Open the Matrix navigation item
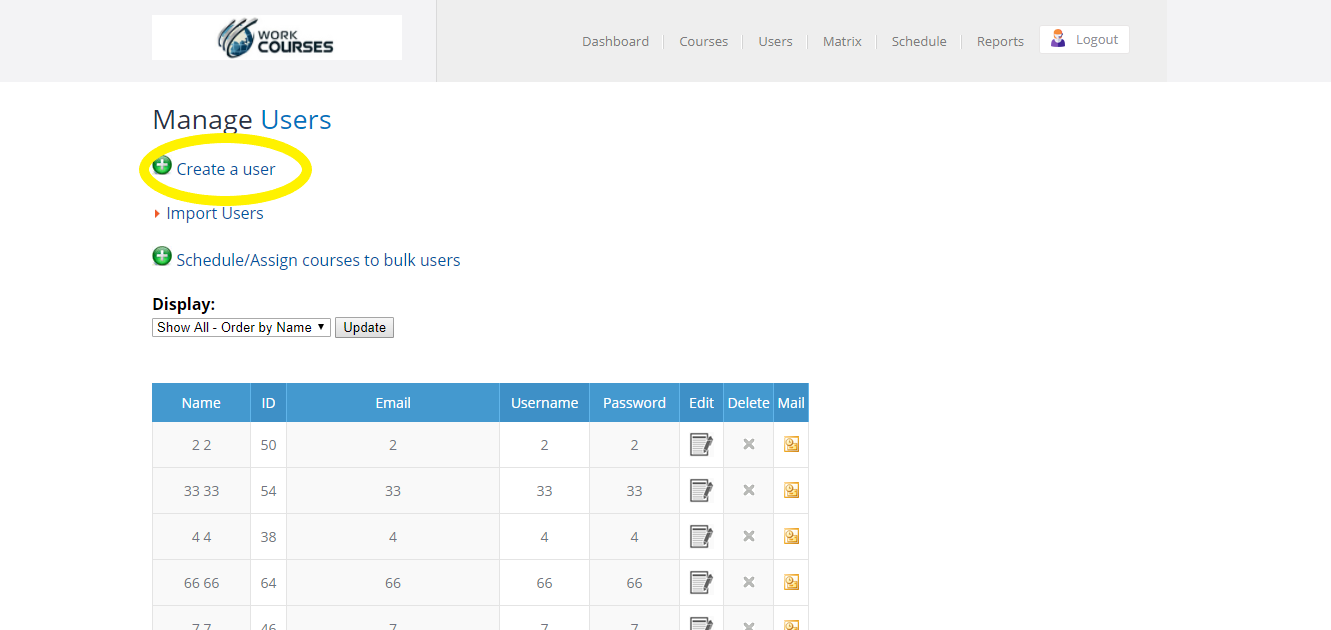This screenshot has width=1331, height=630. 842,41
